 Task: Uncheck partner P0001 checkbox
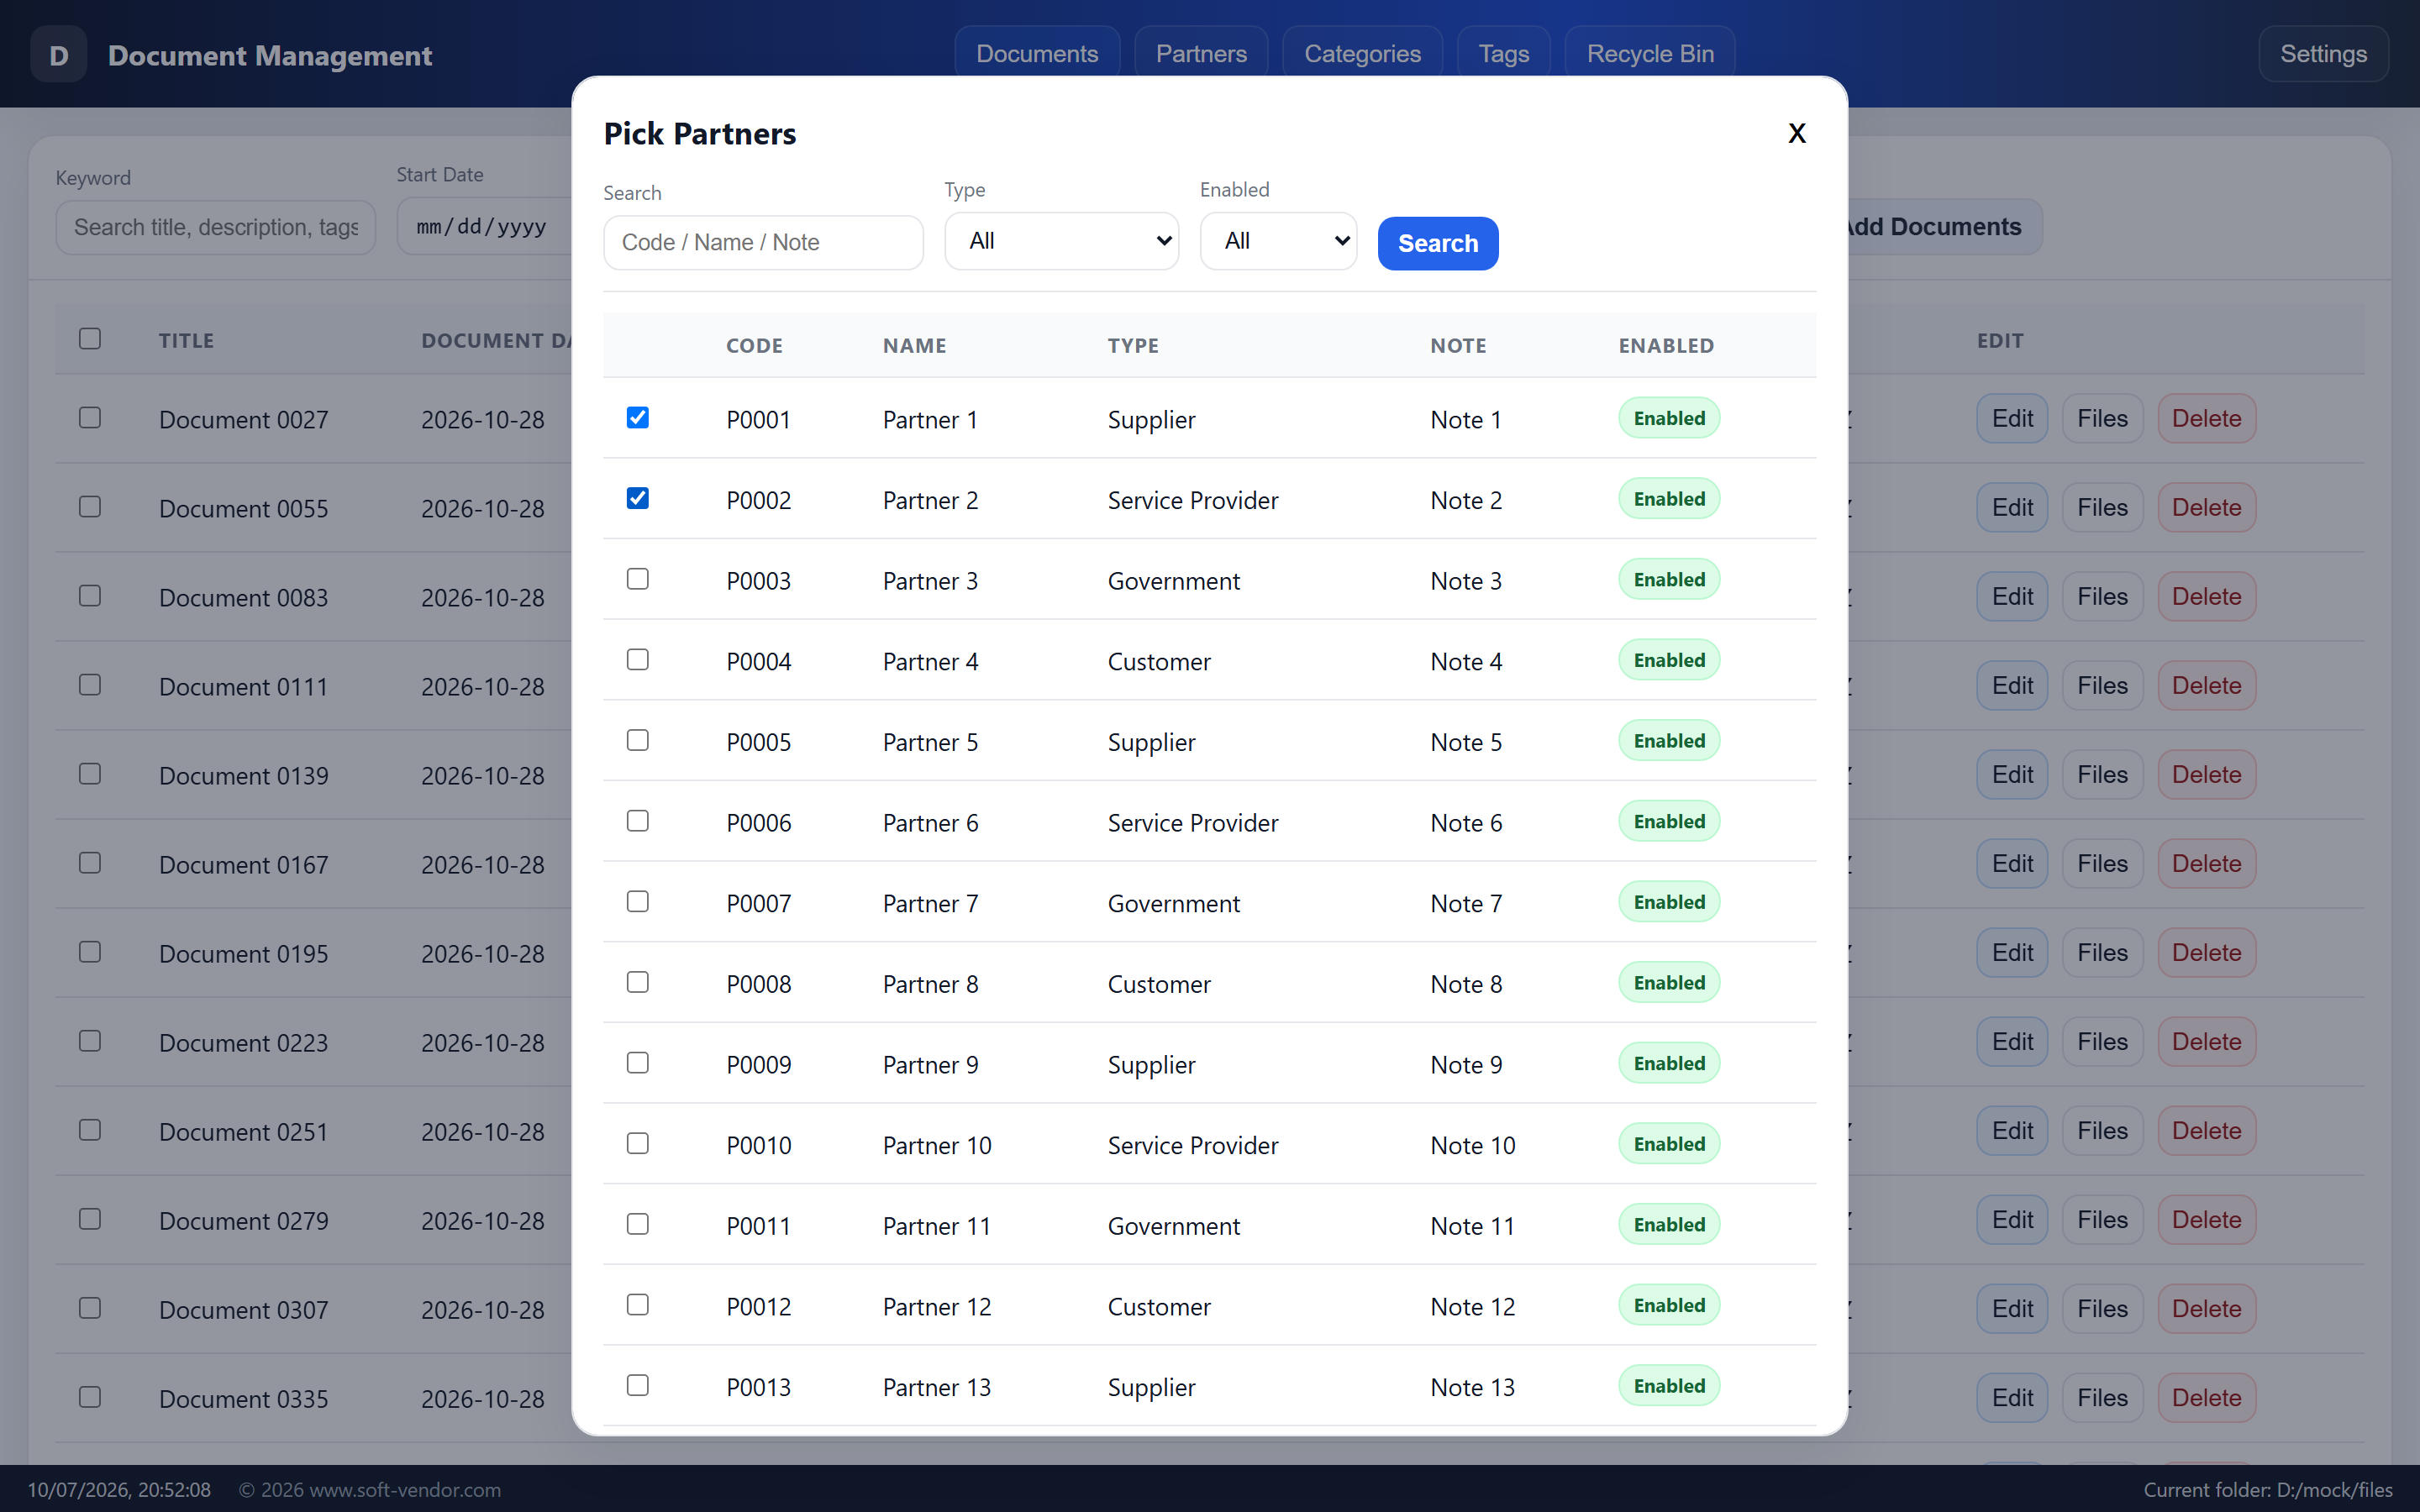coord(638,417)
